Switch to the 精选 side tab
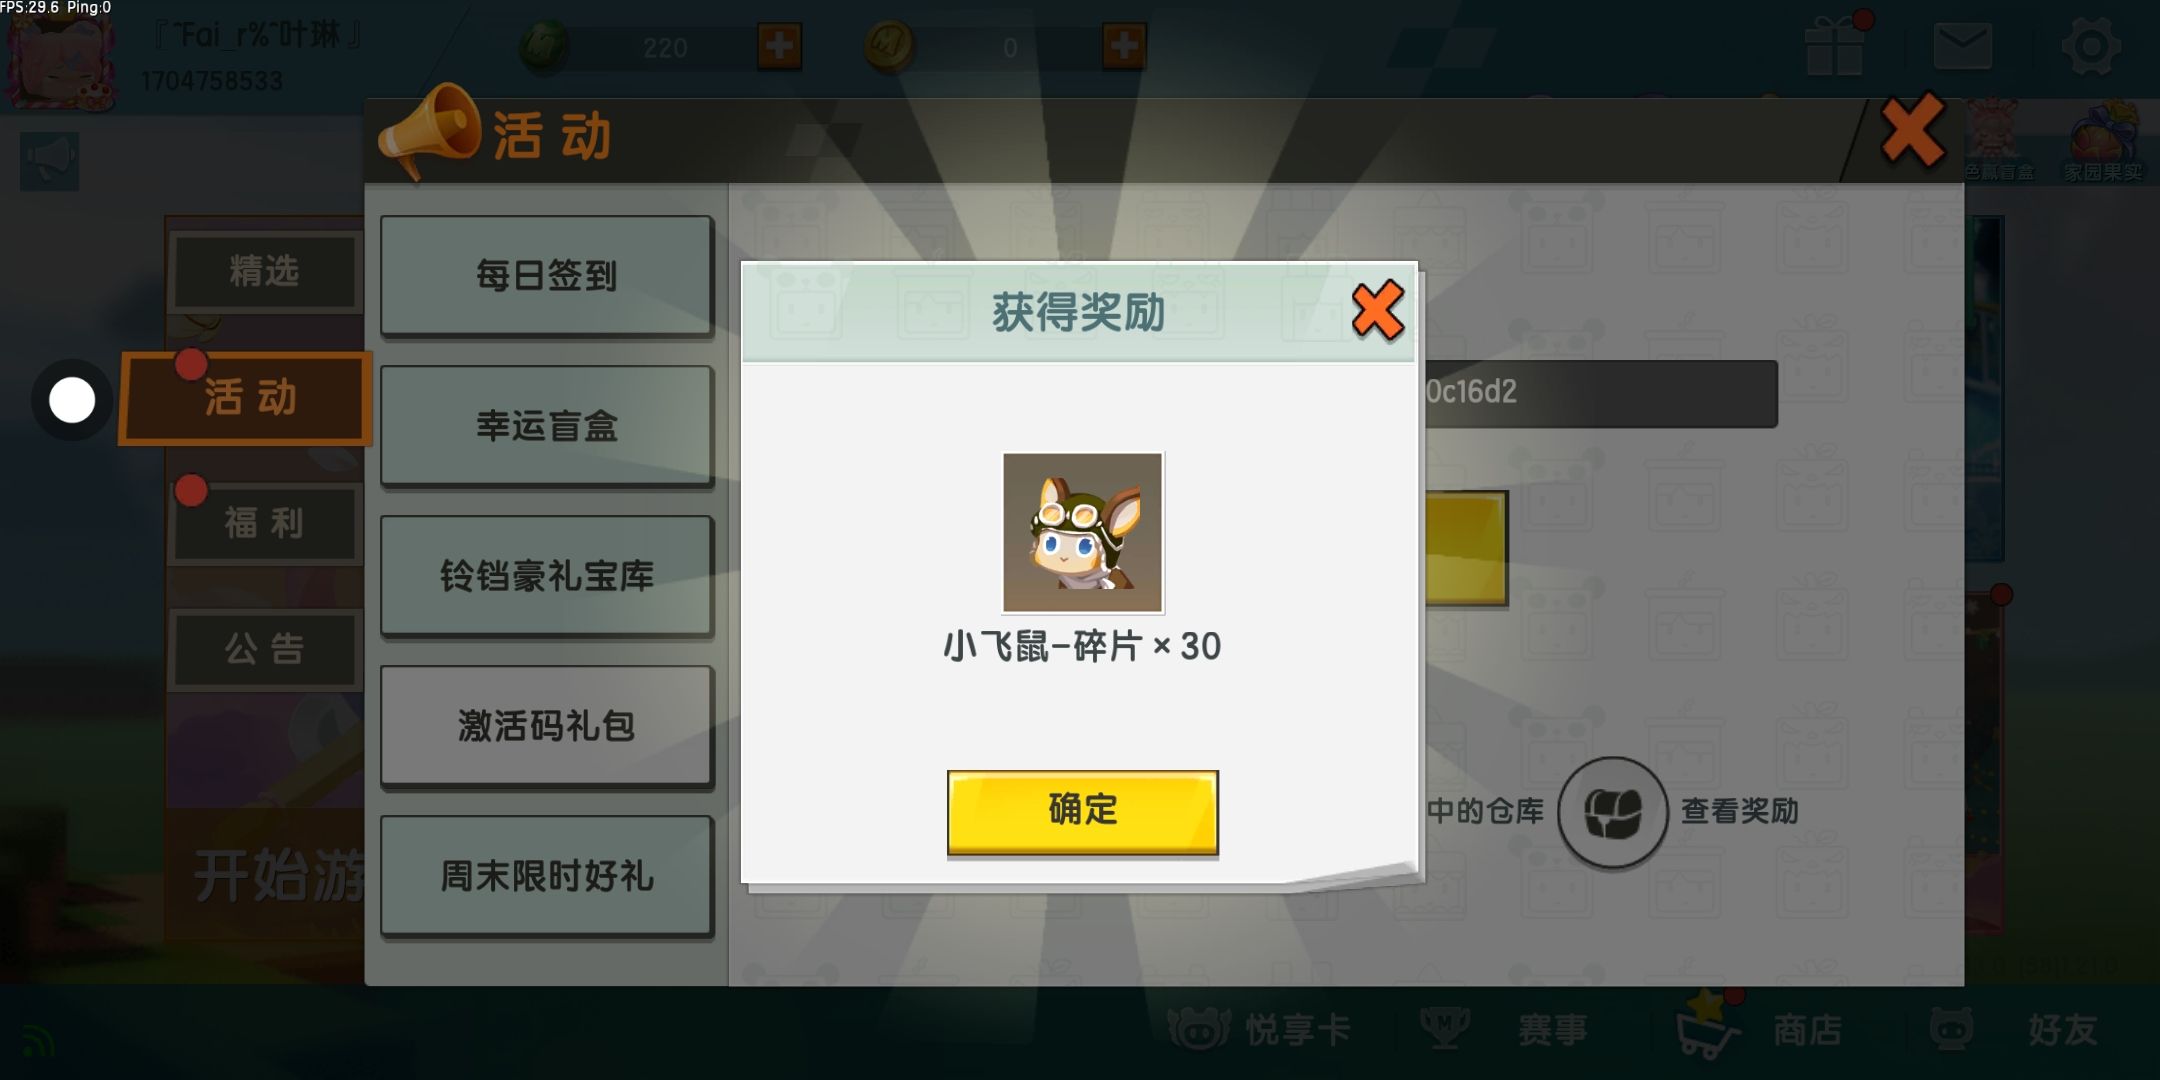Screen dimensions: 2160x1080 click(x=265, y=271)
